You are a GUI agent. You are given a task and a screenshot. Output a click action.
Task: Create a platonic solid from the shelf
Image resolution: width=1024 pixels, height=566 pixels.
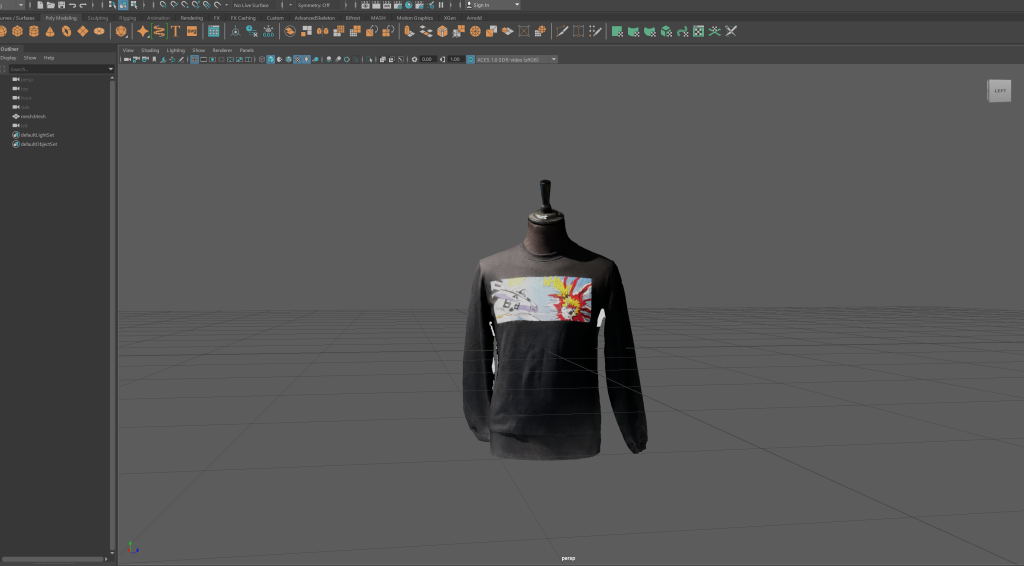pos(121,31)
